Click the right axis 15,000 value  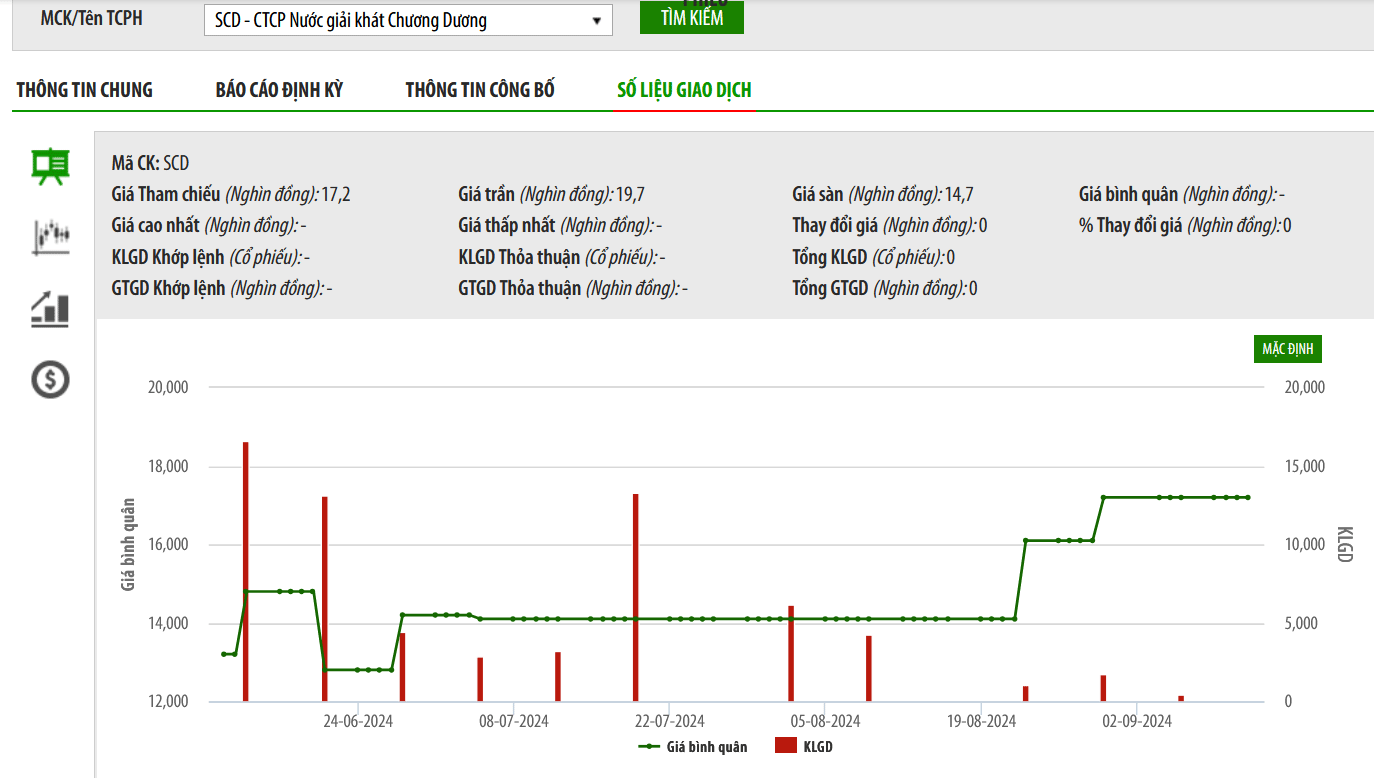(x=1305, y=466)
